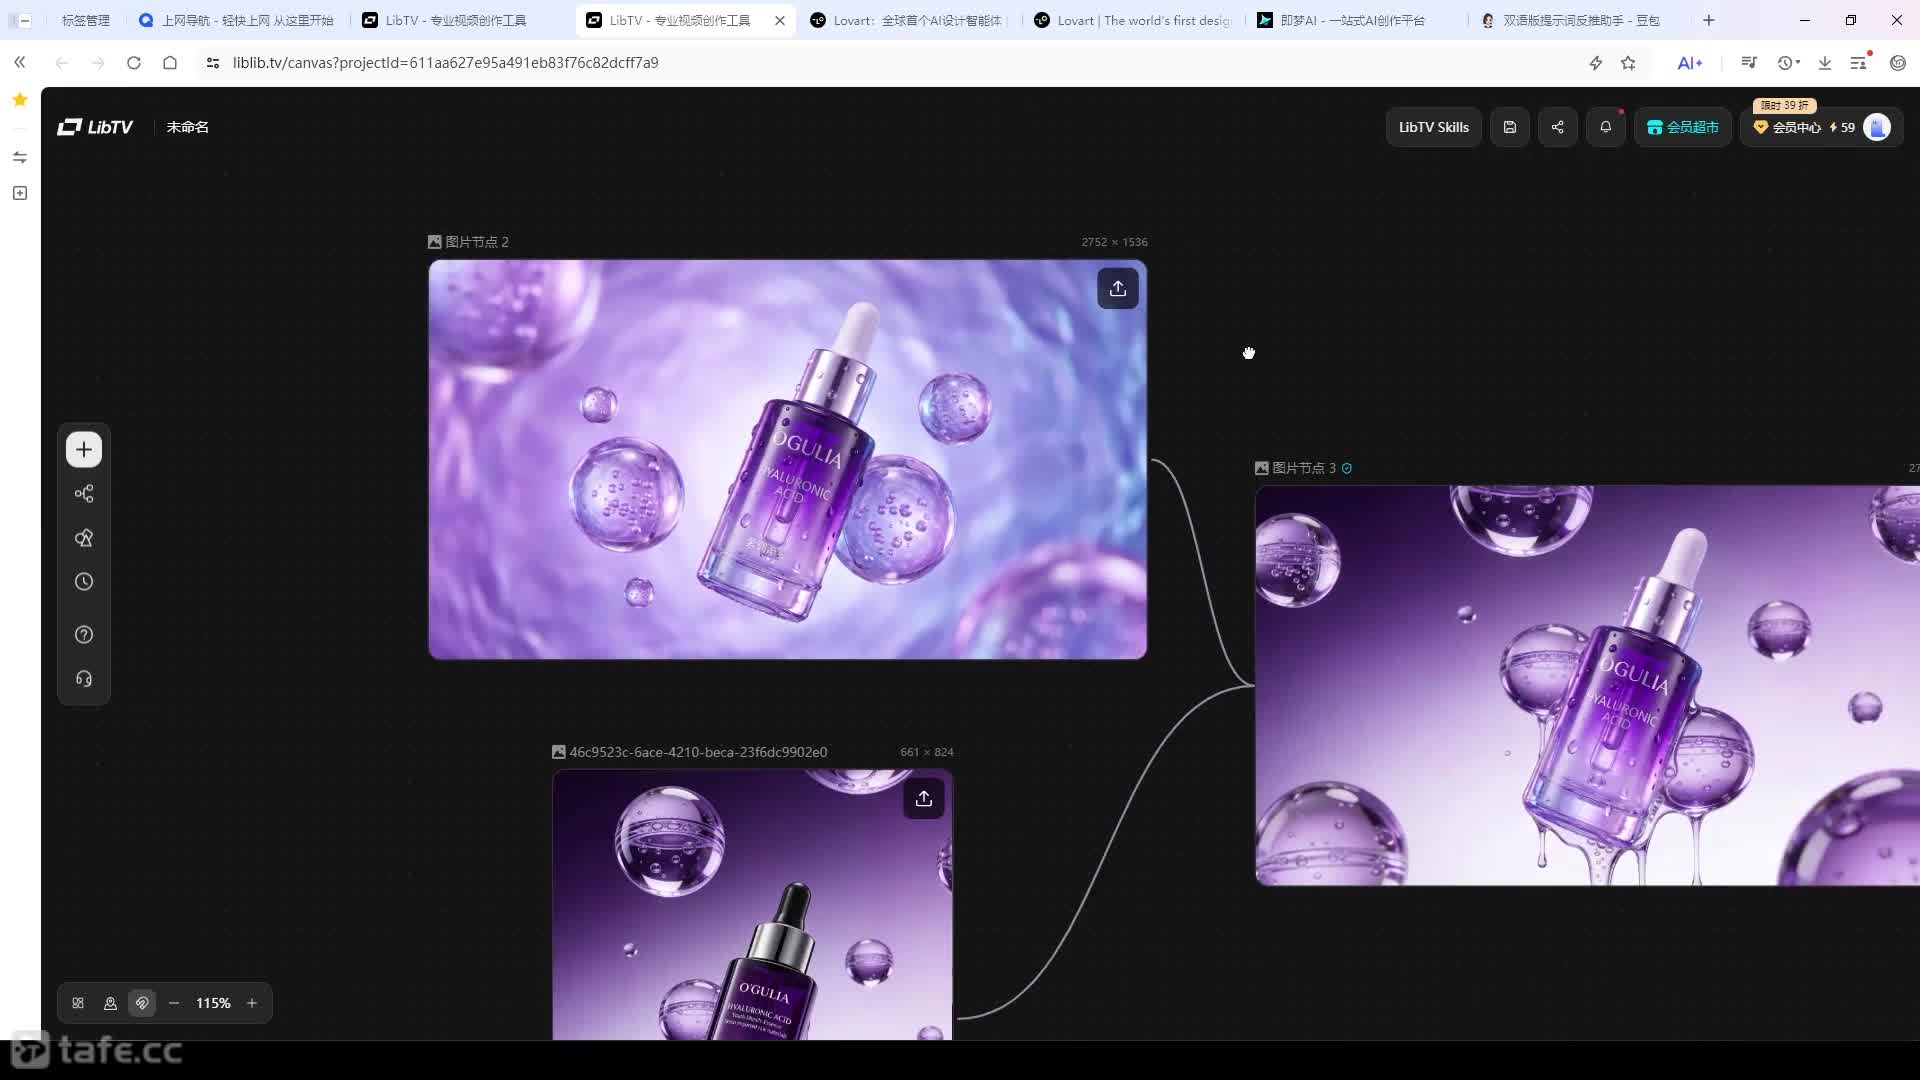The width and height of the screenshot is (1920, 1080).
Task: Click the 图片节点 3 node title
Action: 1304,468
